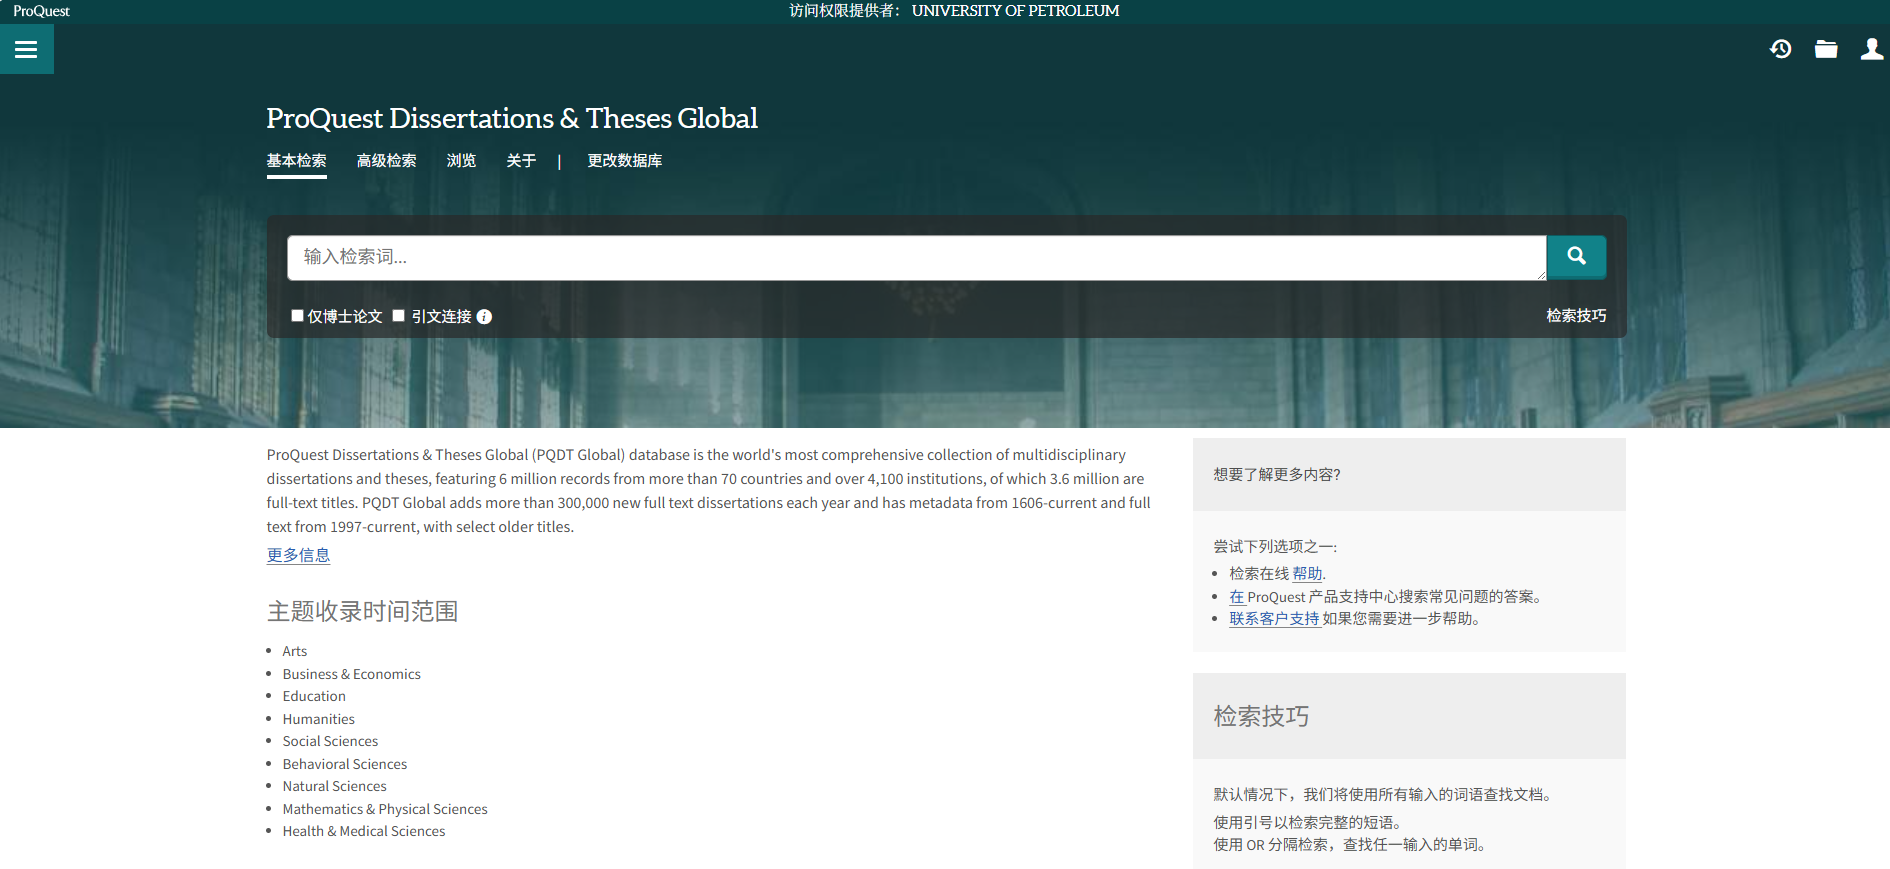Open the 浏览 menu item
The width and height of the screenshot is (1890, 869).
point(461,161)
